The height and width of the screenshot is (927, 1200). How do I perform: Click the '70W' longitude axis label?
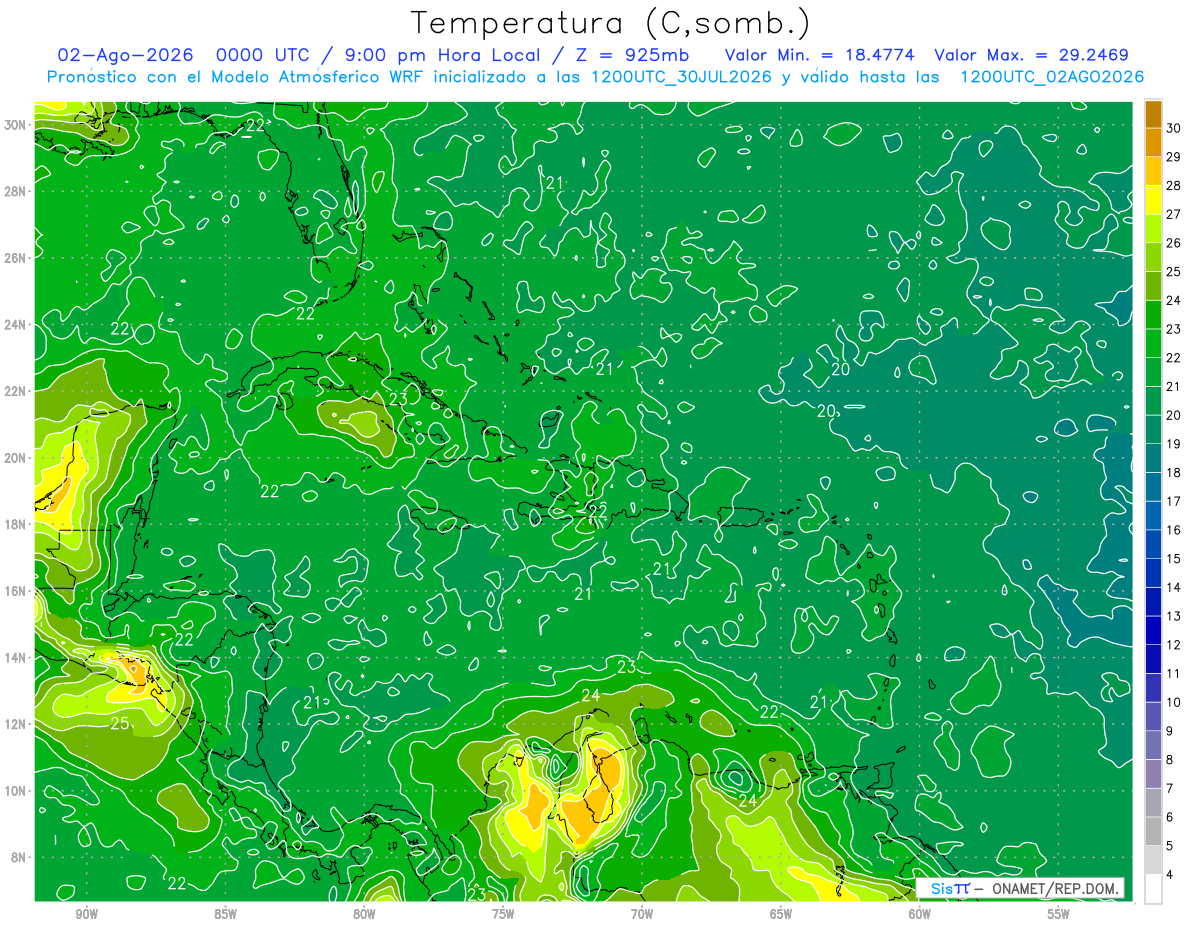[642, 914]
